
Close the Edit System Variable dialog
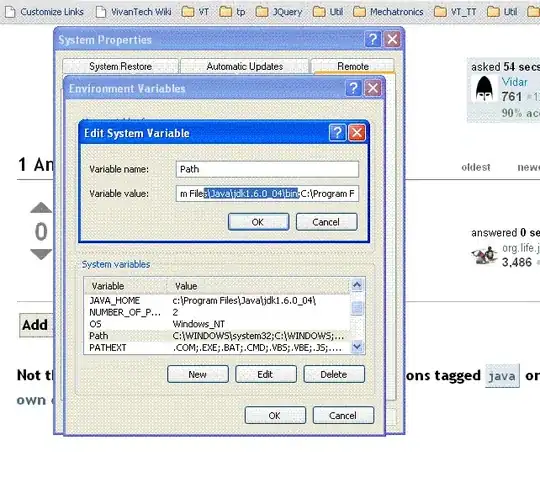point(357,133)
